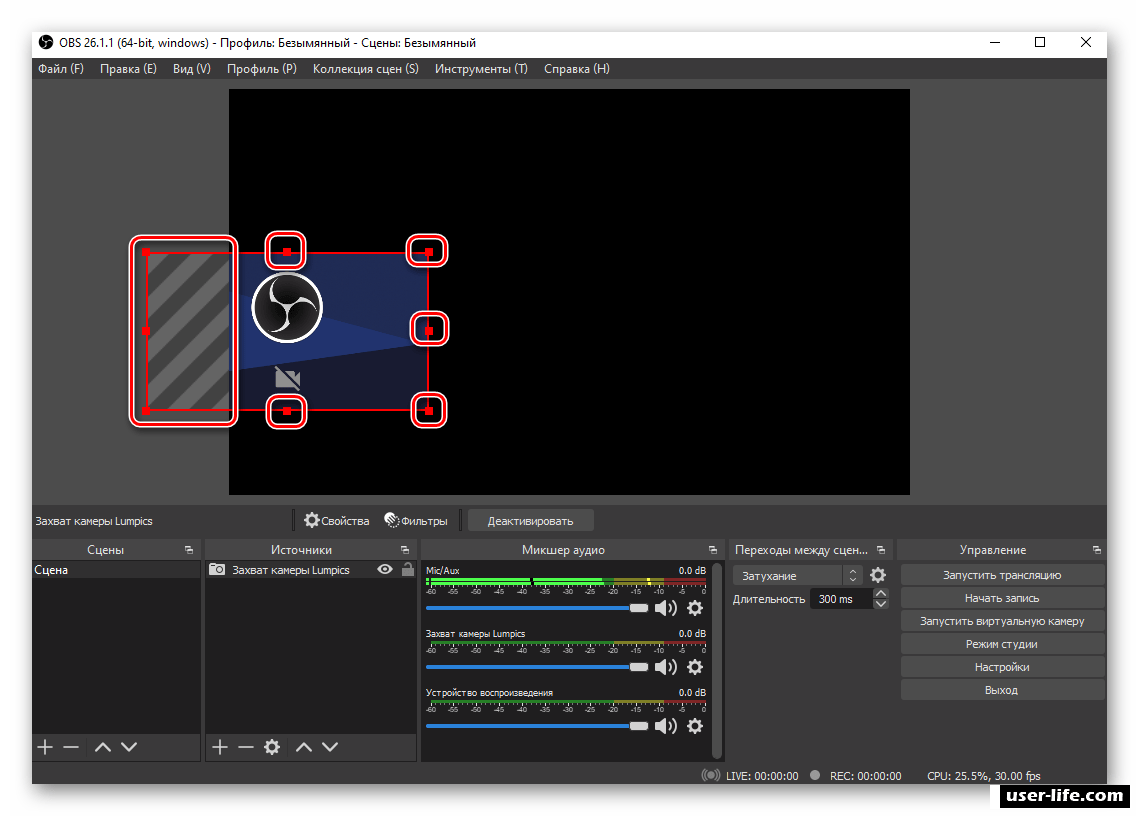Select the Захват камеры Lumpics source row

[x=311, y=570]
